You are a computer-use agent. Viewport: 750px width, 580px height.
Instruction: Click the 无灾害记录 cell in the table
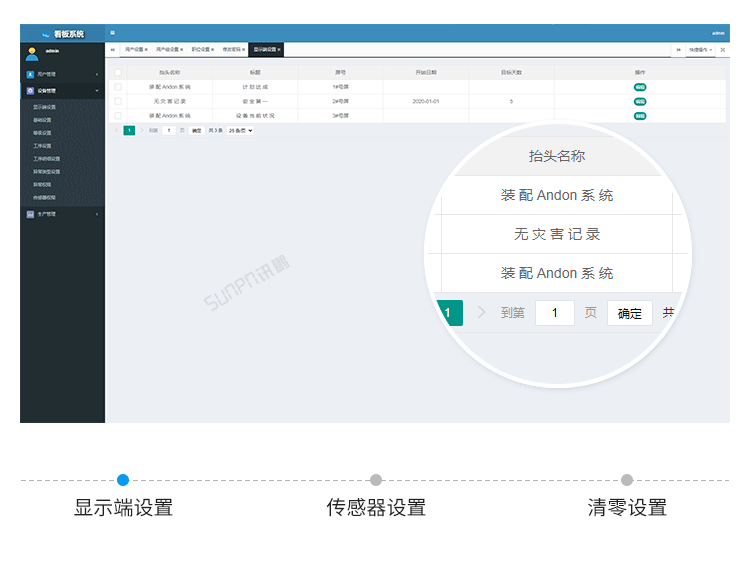click(170, 101)
